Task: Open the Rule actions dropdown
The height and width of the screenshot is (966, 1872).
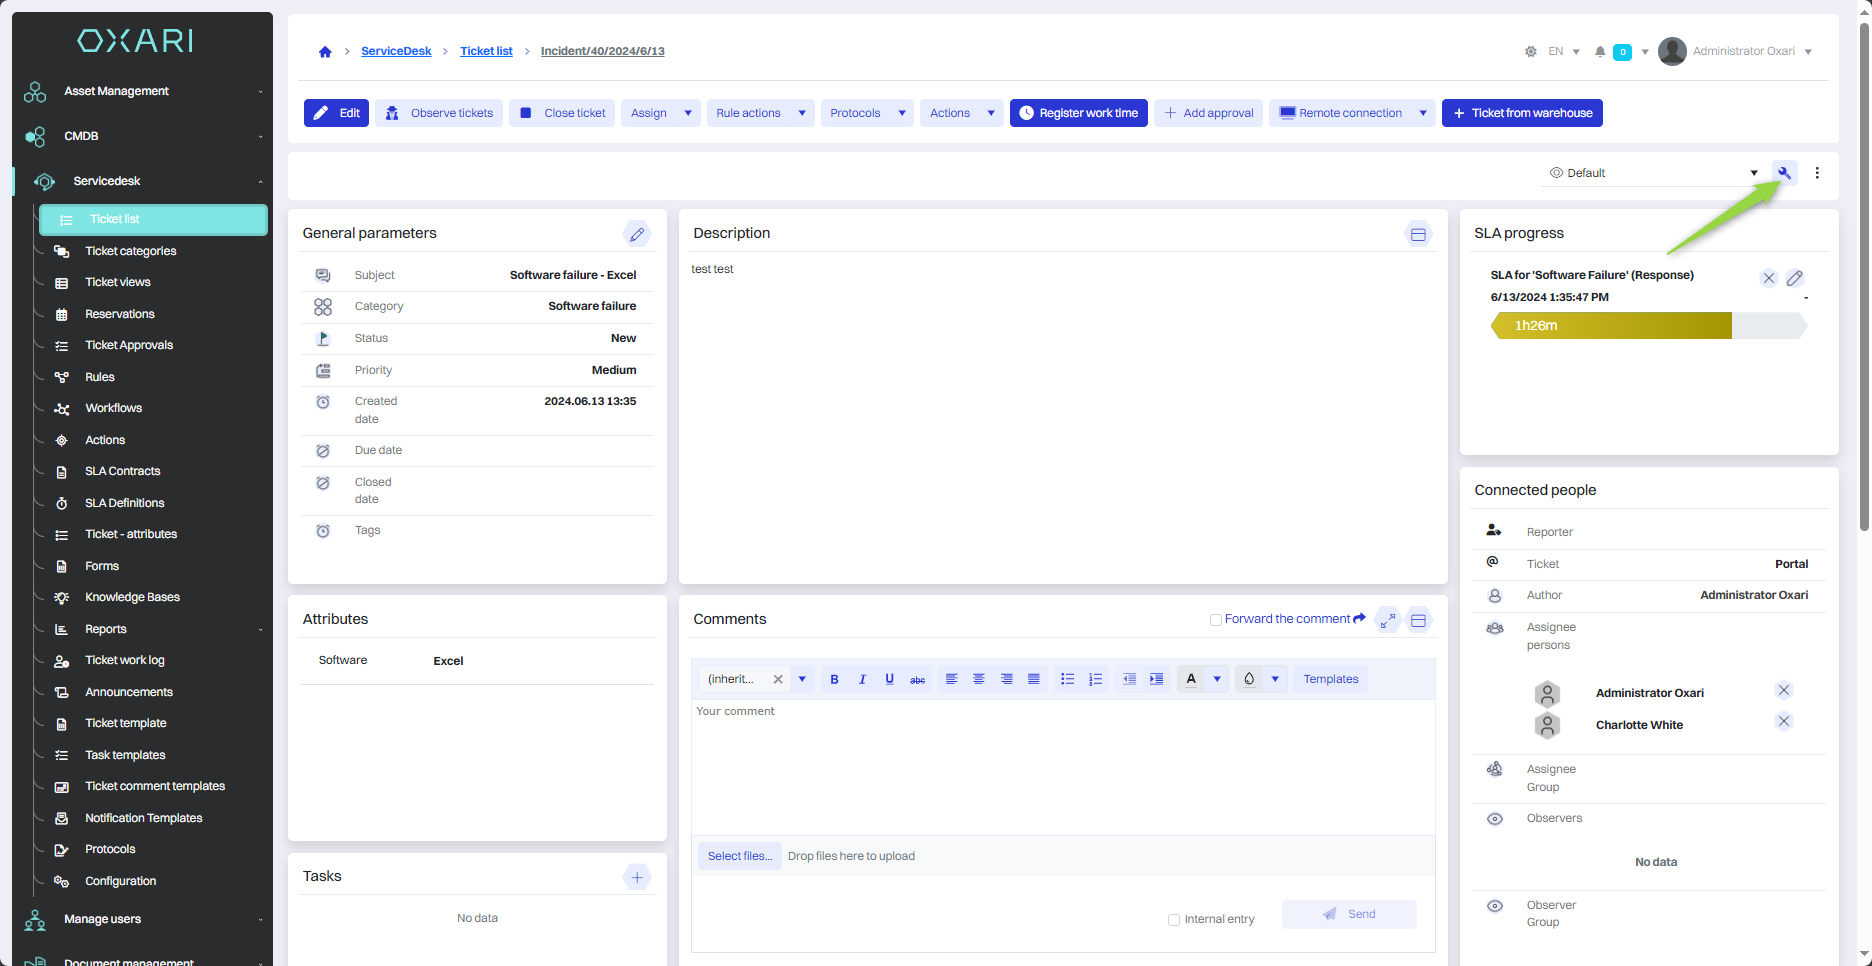Action: [760, 113]
